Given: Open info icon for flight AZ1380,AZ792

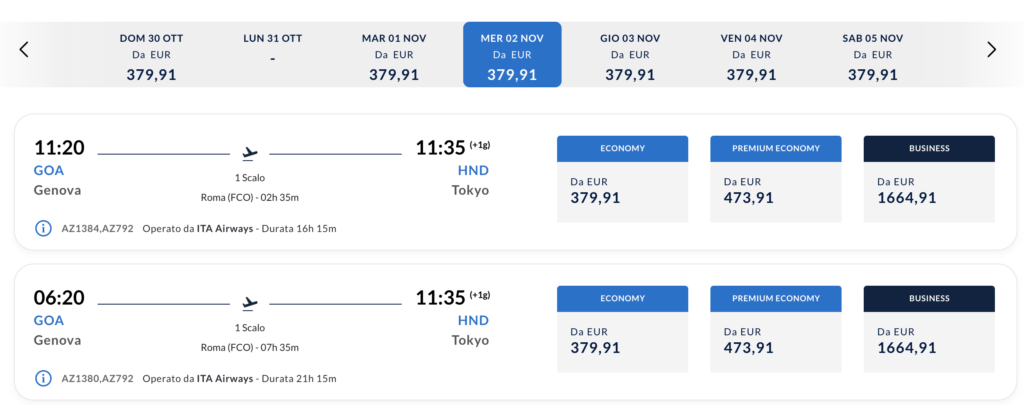Looking at the screenshot, I should pyautogui.click(x=43, y=378).
